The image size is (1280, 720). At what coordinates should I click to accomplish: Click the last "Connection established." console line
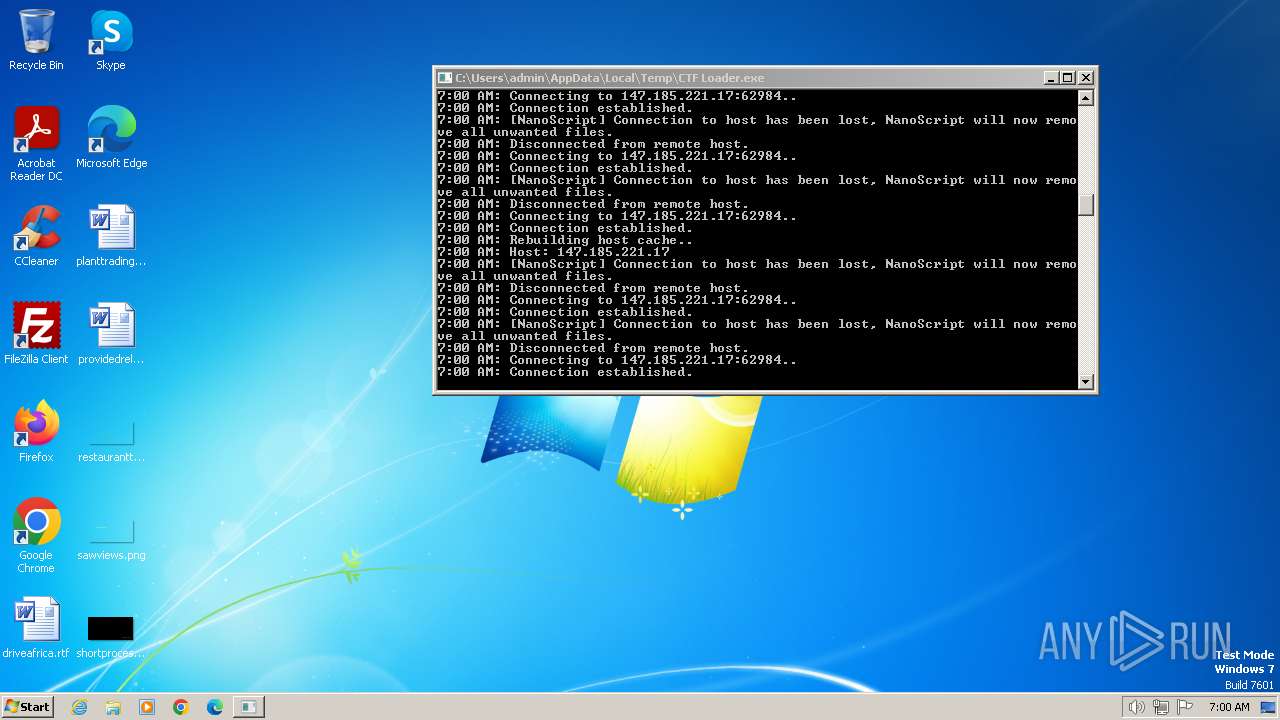point(565,372)
